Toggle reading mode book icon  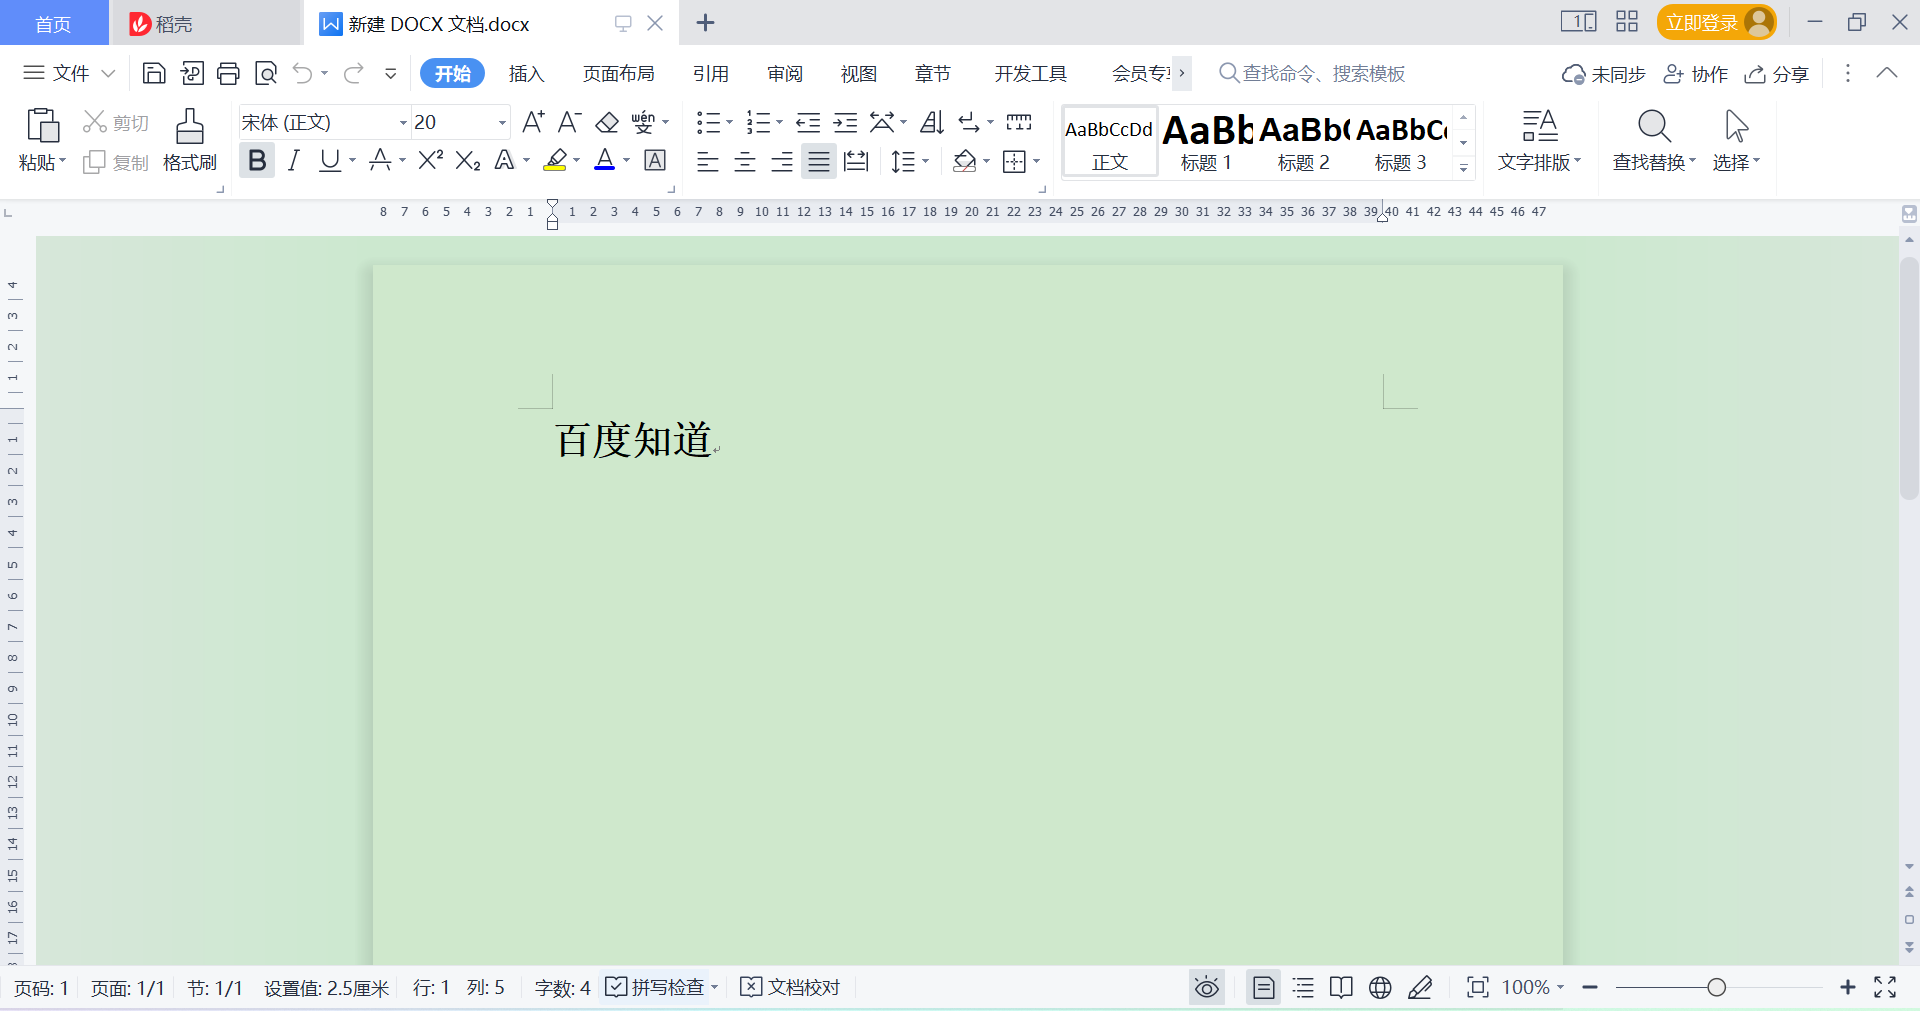click(1341, 988)
